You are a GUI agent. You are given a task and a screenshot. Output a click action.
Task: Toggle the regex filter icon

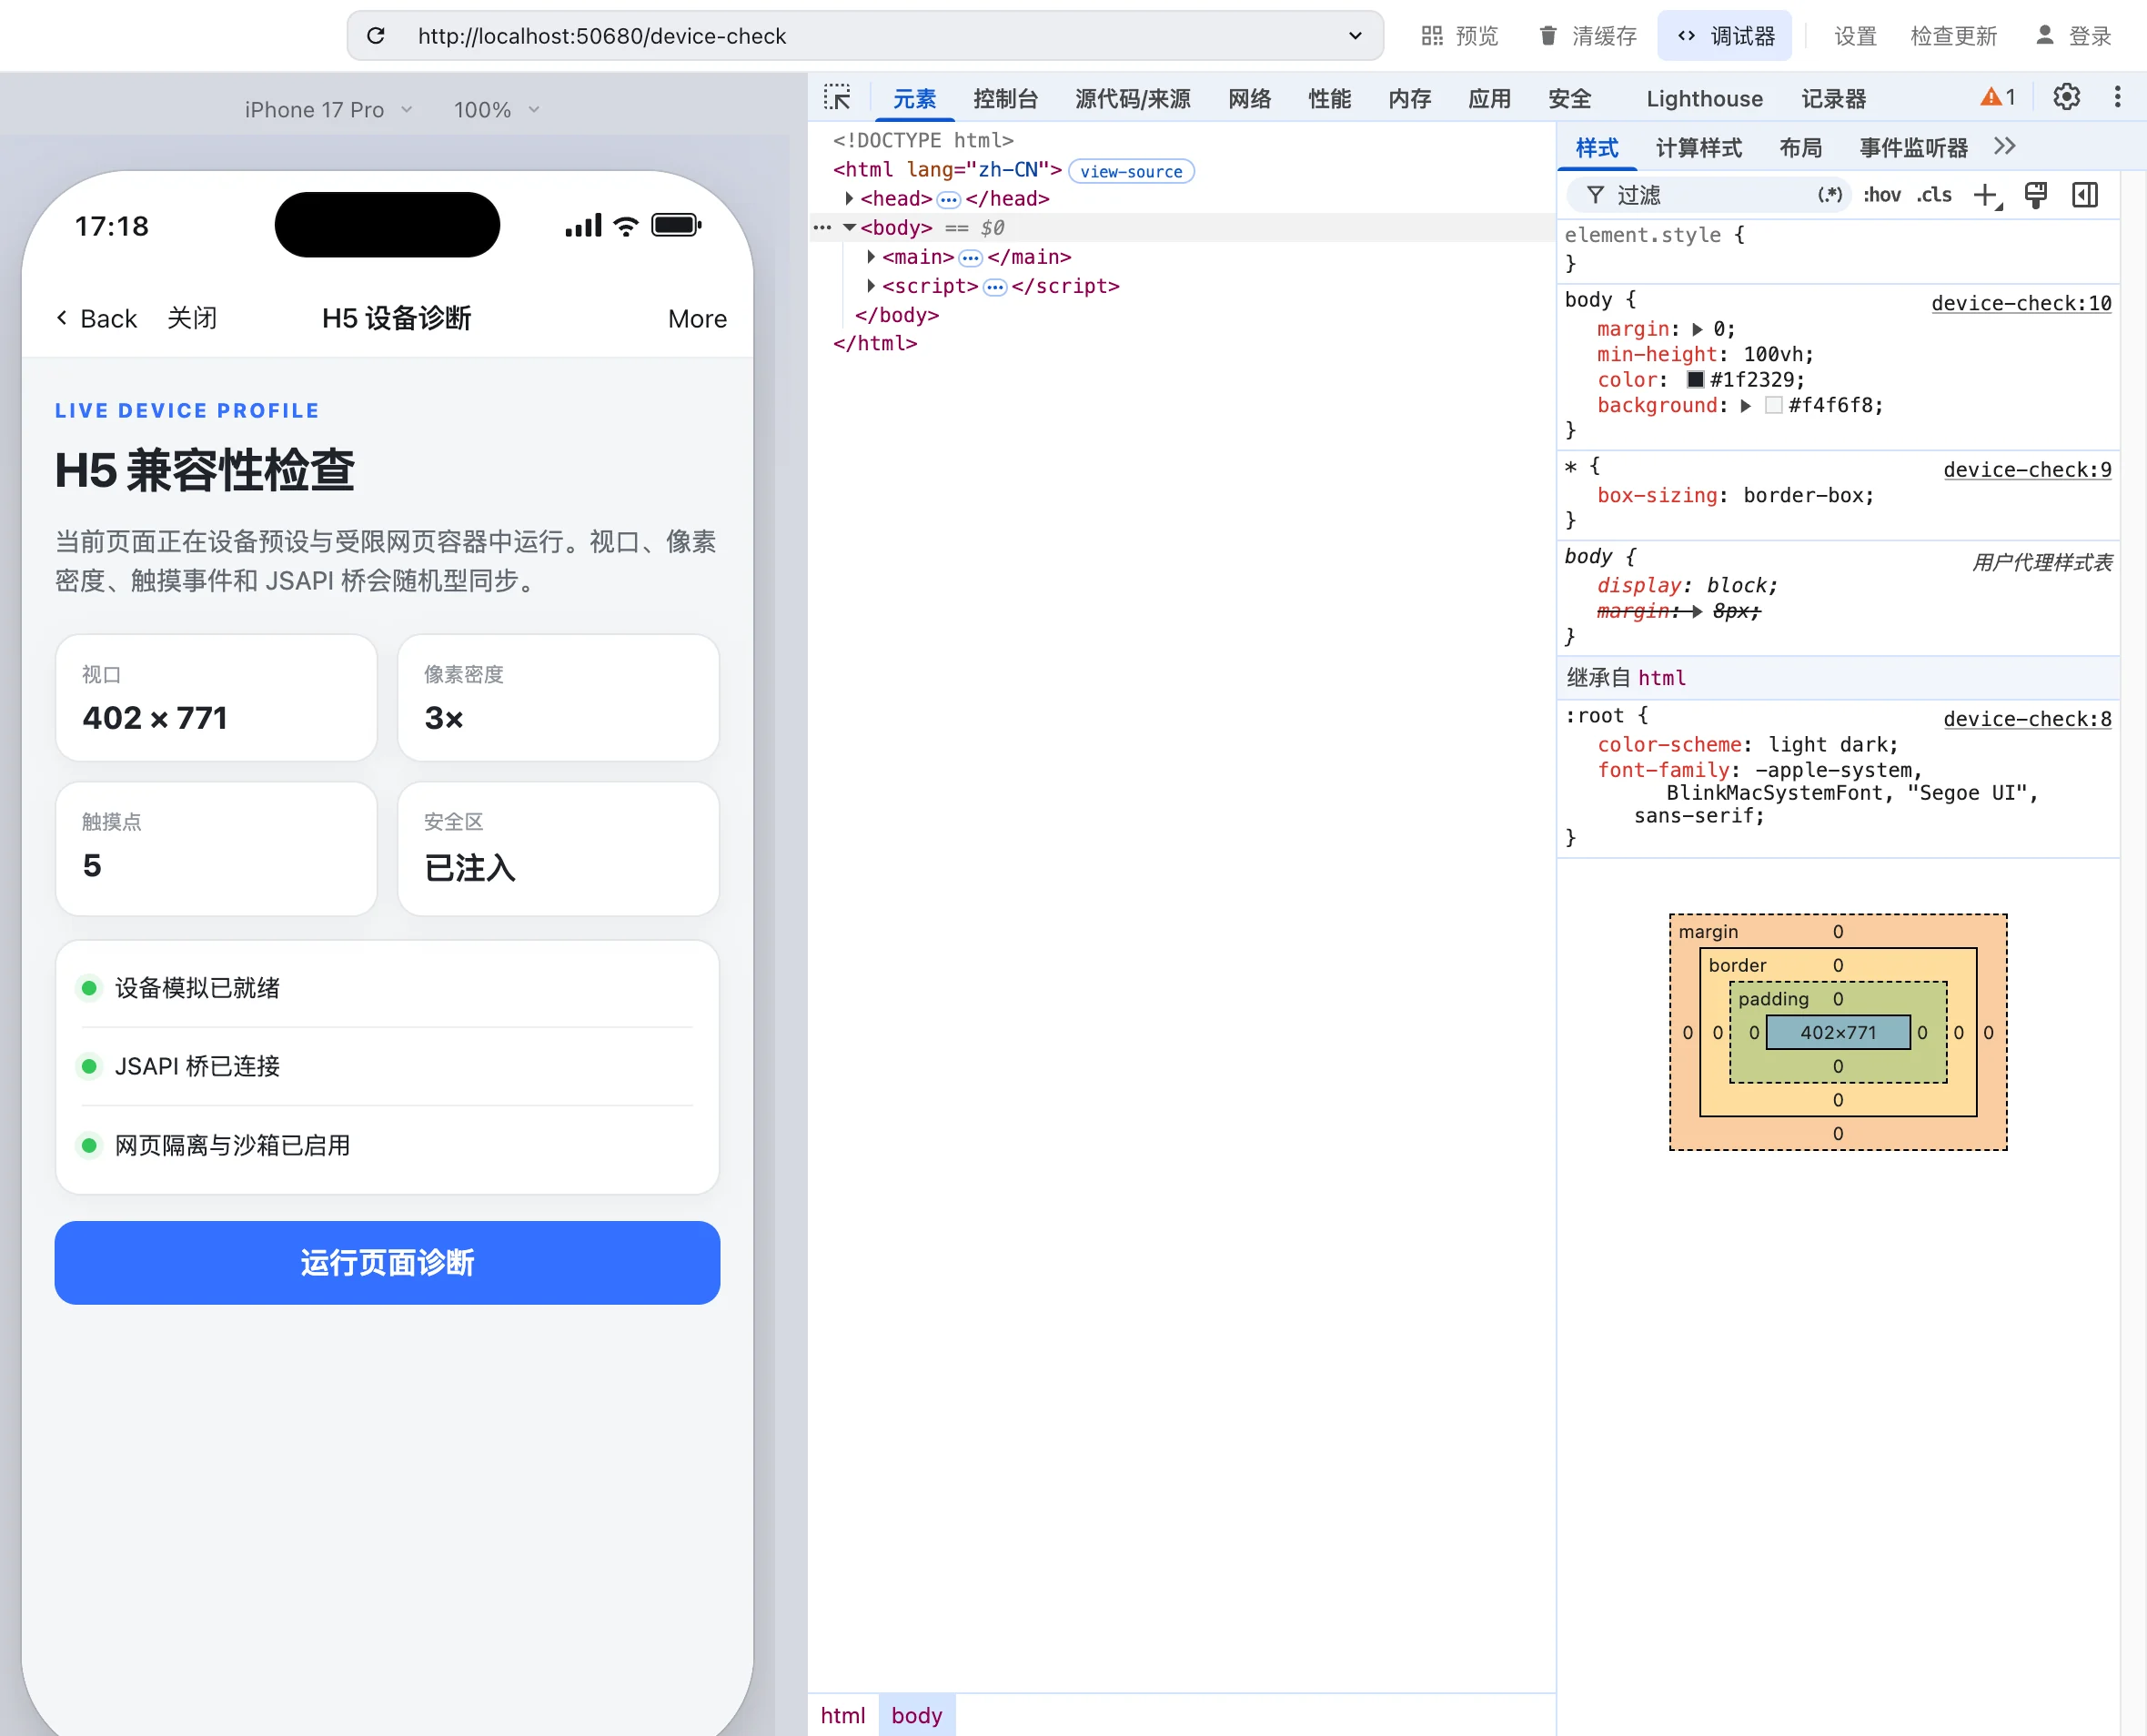tap(1829, 195)
